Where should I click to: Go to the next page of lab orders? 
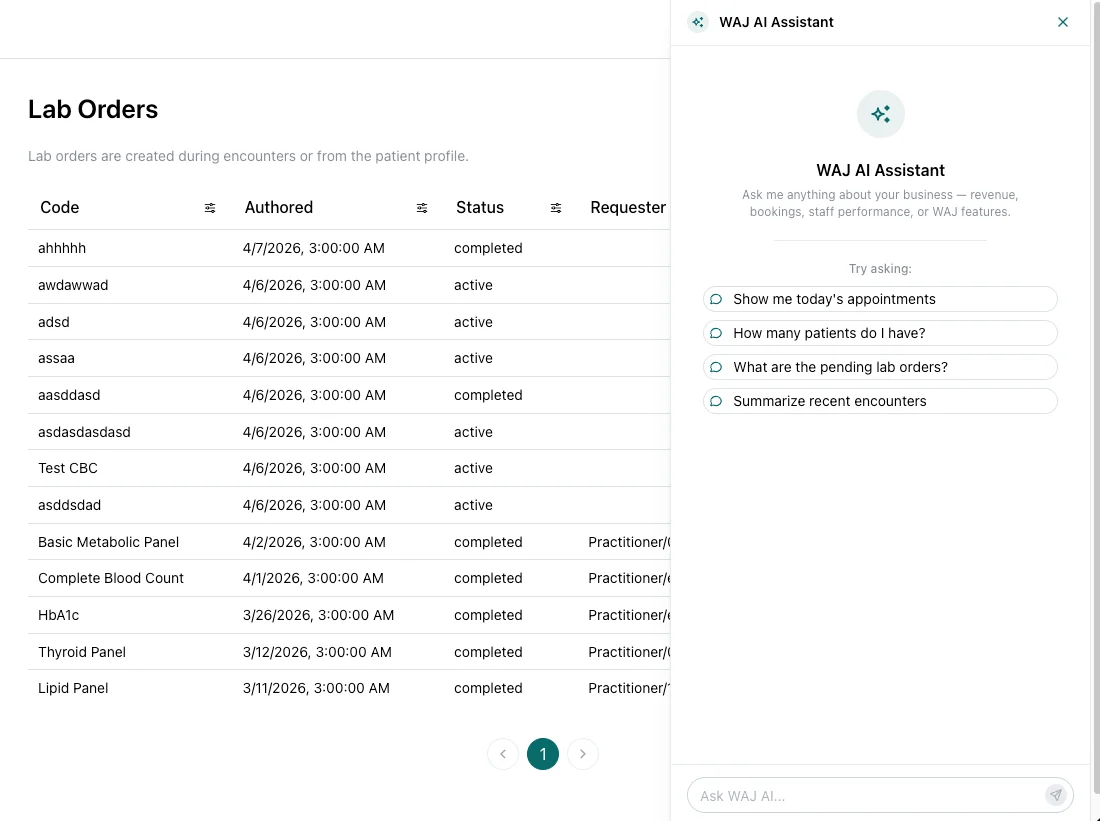(x=583, y=754)
